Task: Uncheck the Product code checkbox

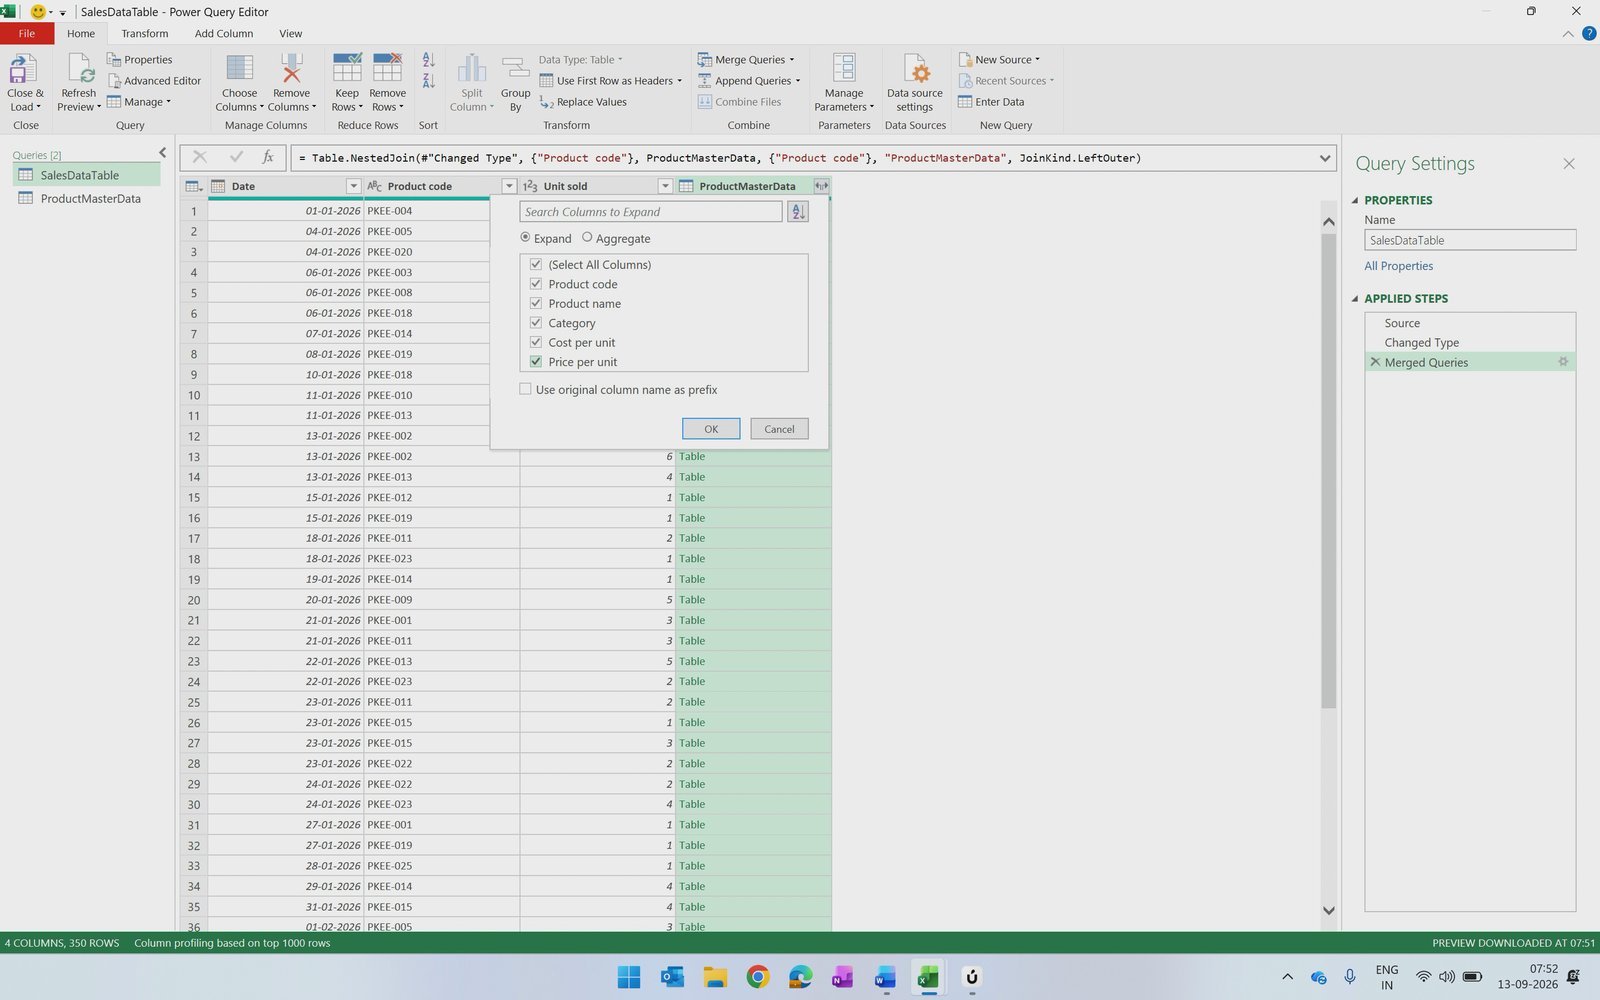Action: tap(536, 284)
